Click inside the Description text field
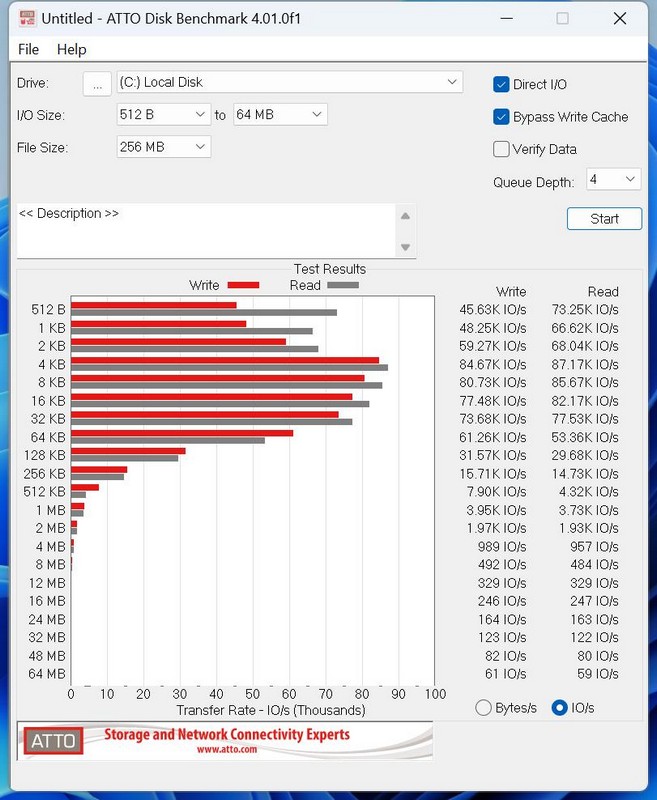Screen dimensions: 657x800 click(x=205, y=232)
